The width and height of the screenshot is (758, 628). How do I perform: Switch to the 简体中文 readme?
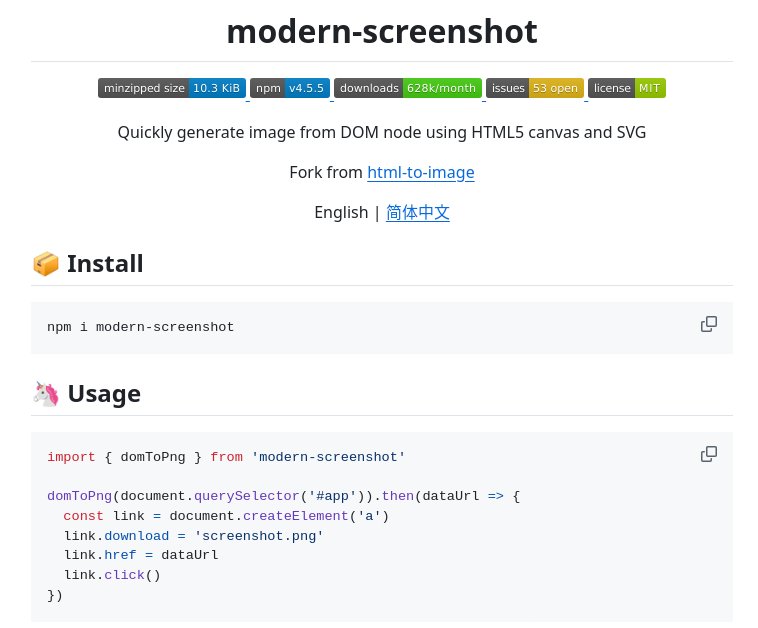click(x=418, y=212)
